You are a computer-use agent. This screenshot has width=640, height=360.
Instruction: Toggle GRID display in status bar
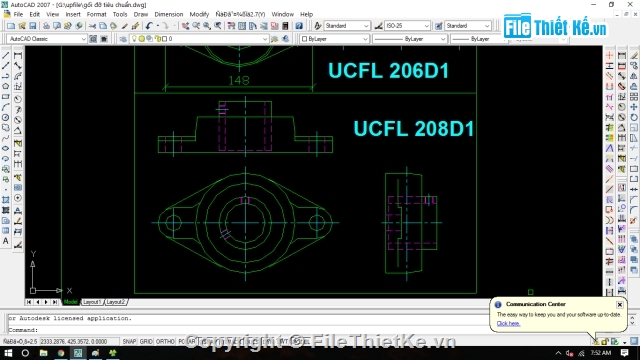click(146, 341)
